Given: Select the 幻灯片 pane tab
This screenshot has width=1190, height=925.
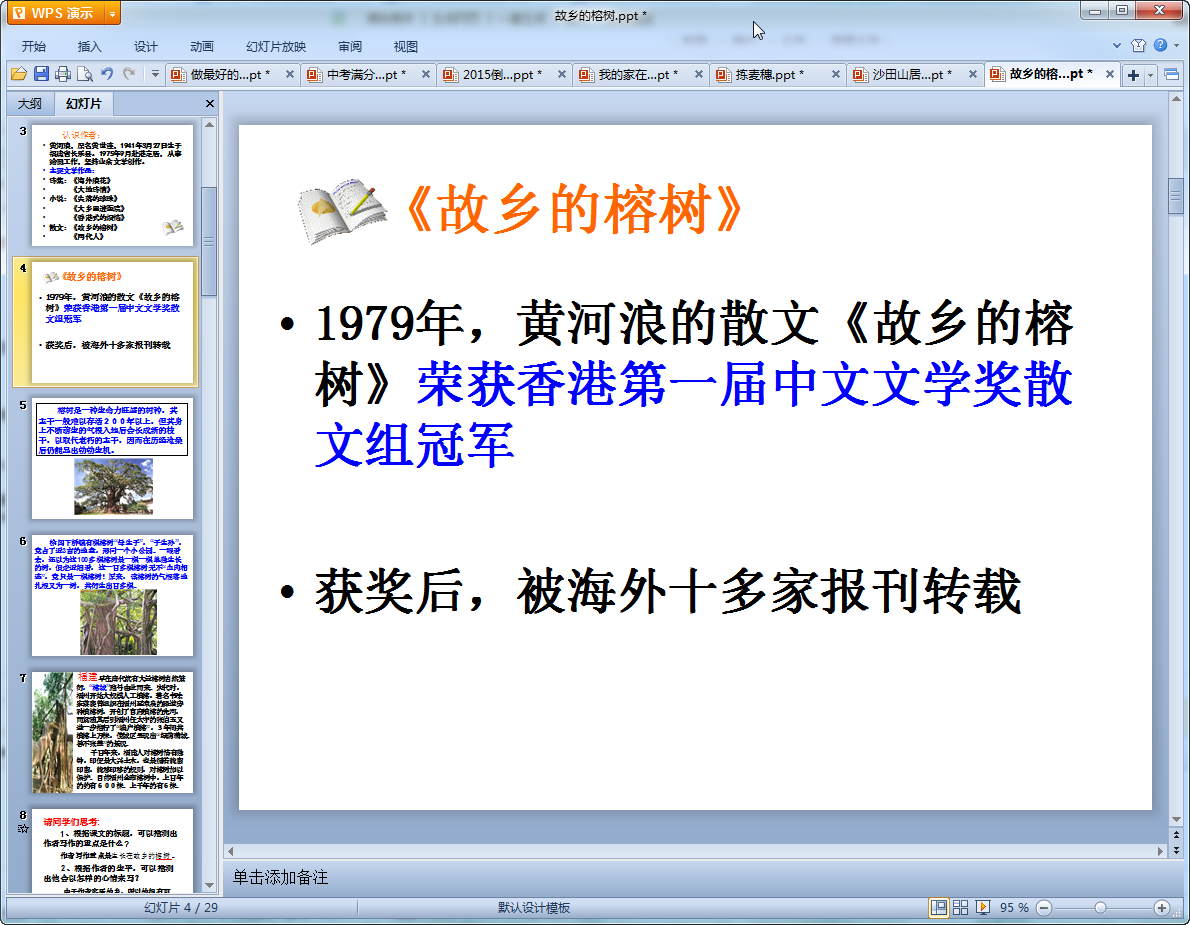Looking at the screenshot, I should coord(83,103).
